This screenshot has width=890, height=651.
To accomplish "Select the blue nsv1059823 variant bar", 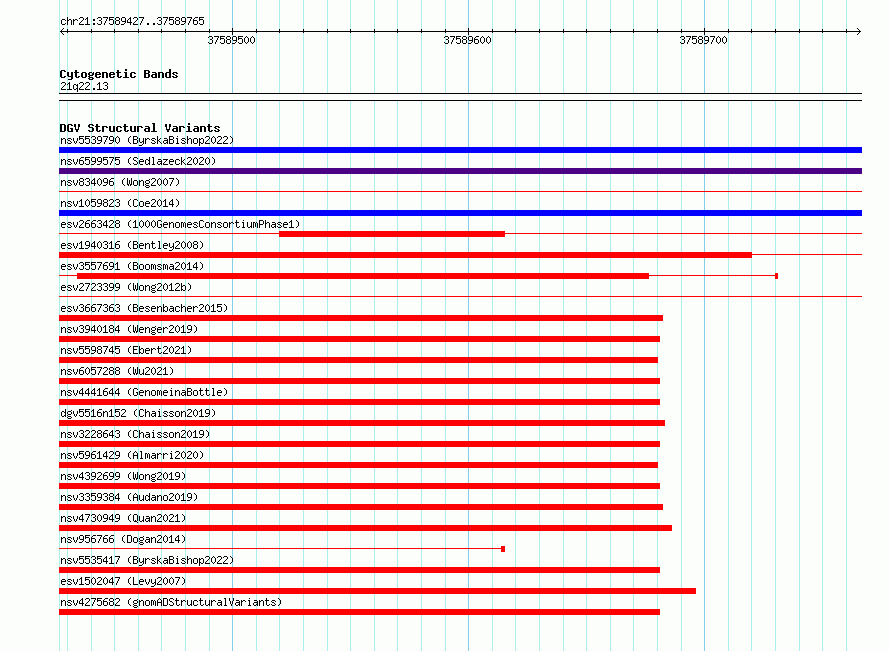I will click(x=460, y=213).
